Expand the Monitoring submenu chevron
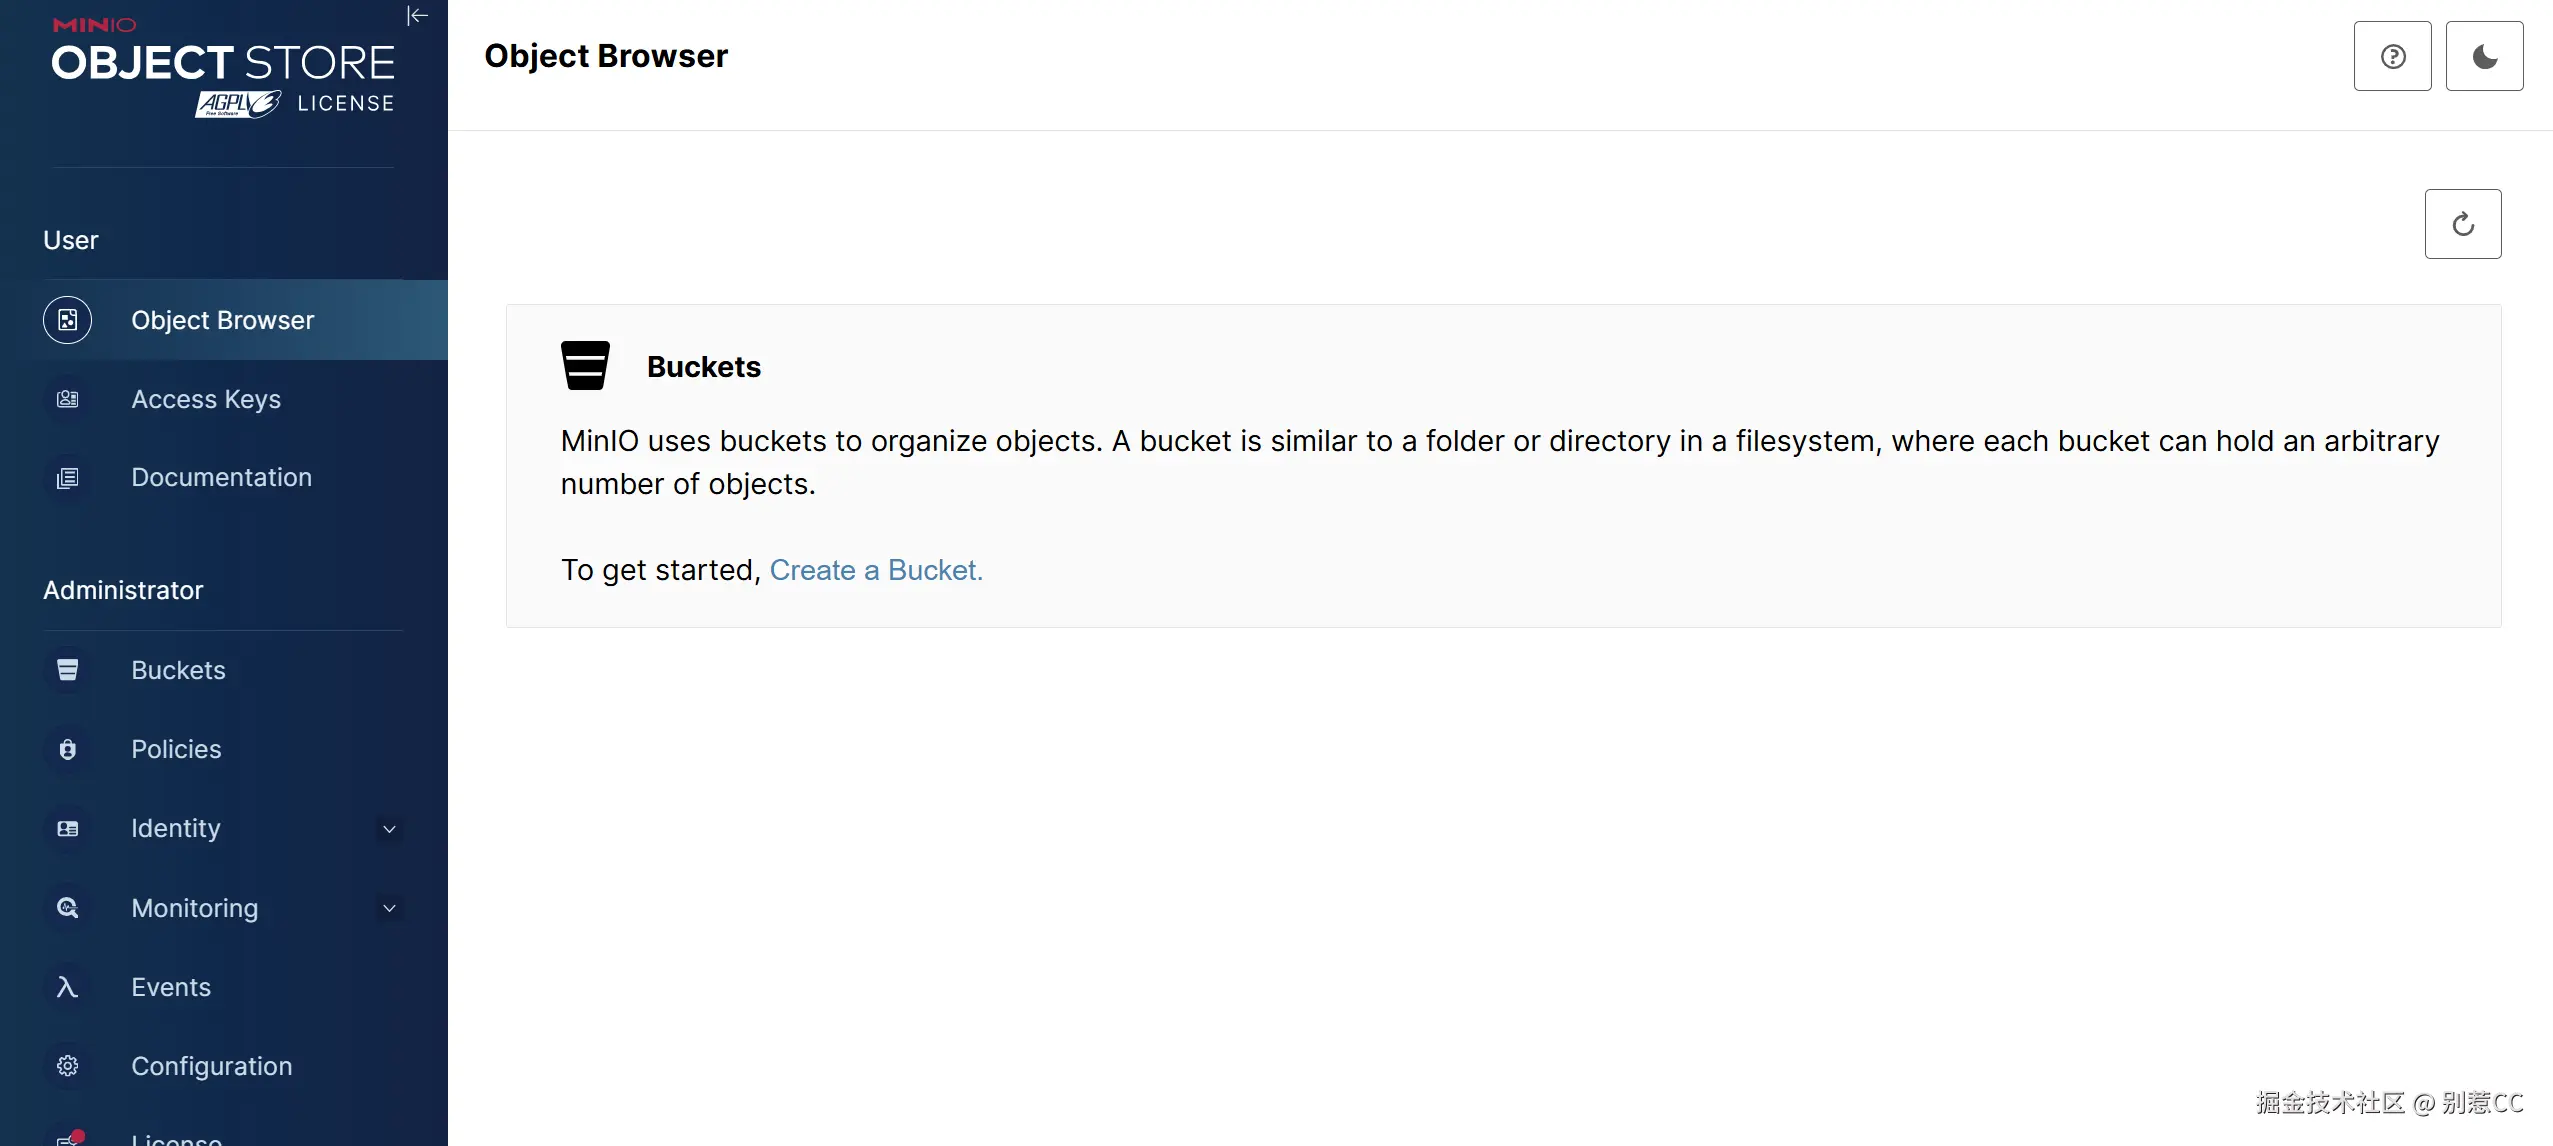The width and height of the screenshot is (2553, 1146). [390, 908]
